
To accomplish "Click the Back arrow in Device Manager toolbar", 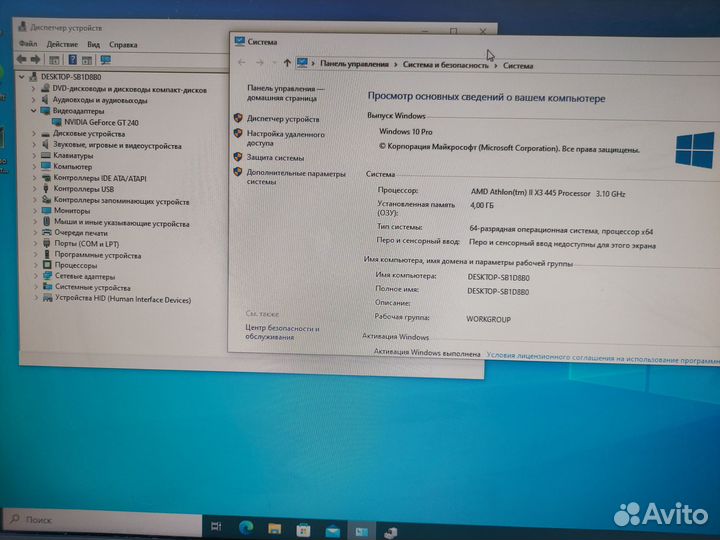I will click(22, 59).
